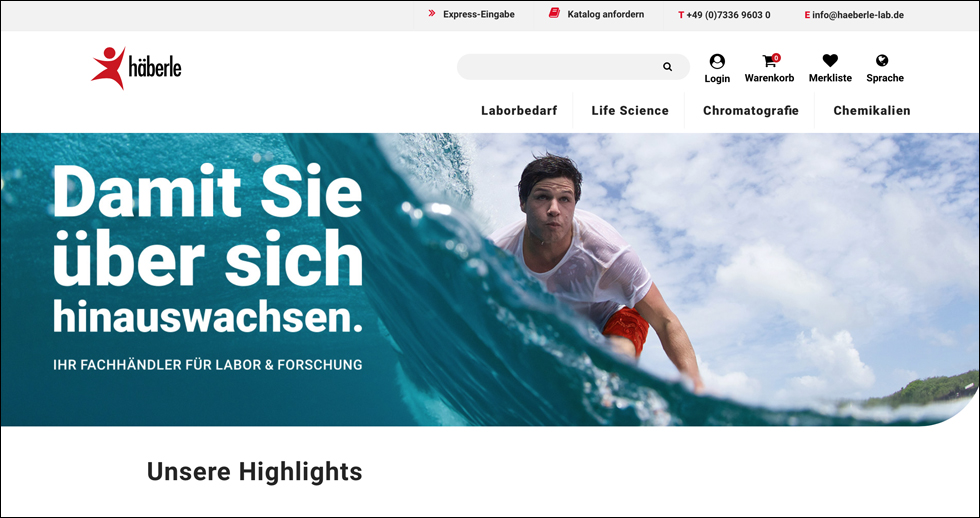
Task: Click the Sprache globe icon
Action: 882,61
